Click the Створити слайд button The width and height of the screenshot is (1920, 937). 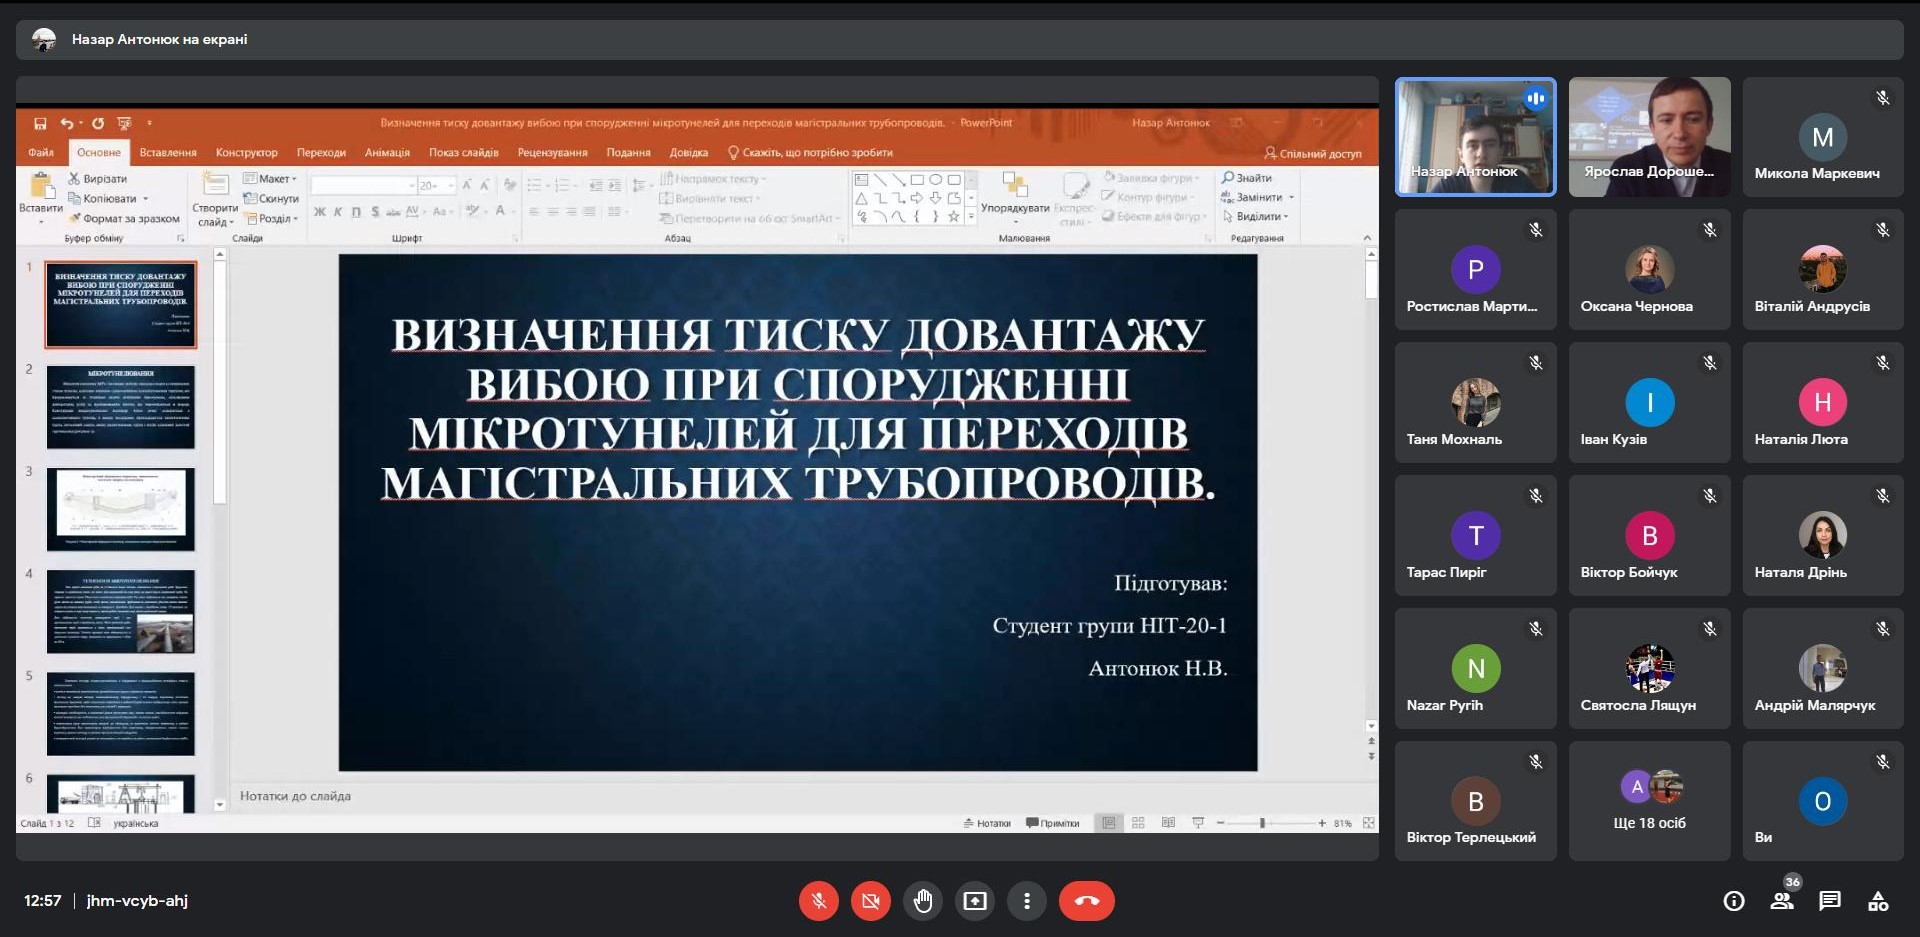pyautogui.click(x=215, y=197)
